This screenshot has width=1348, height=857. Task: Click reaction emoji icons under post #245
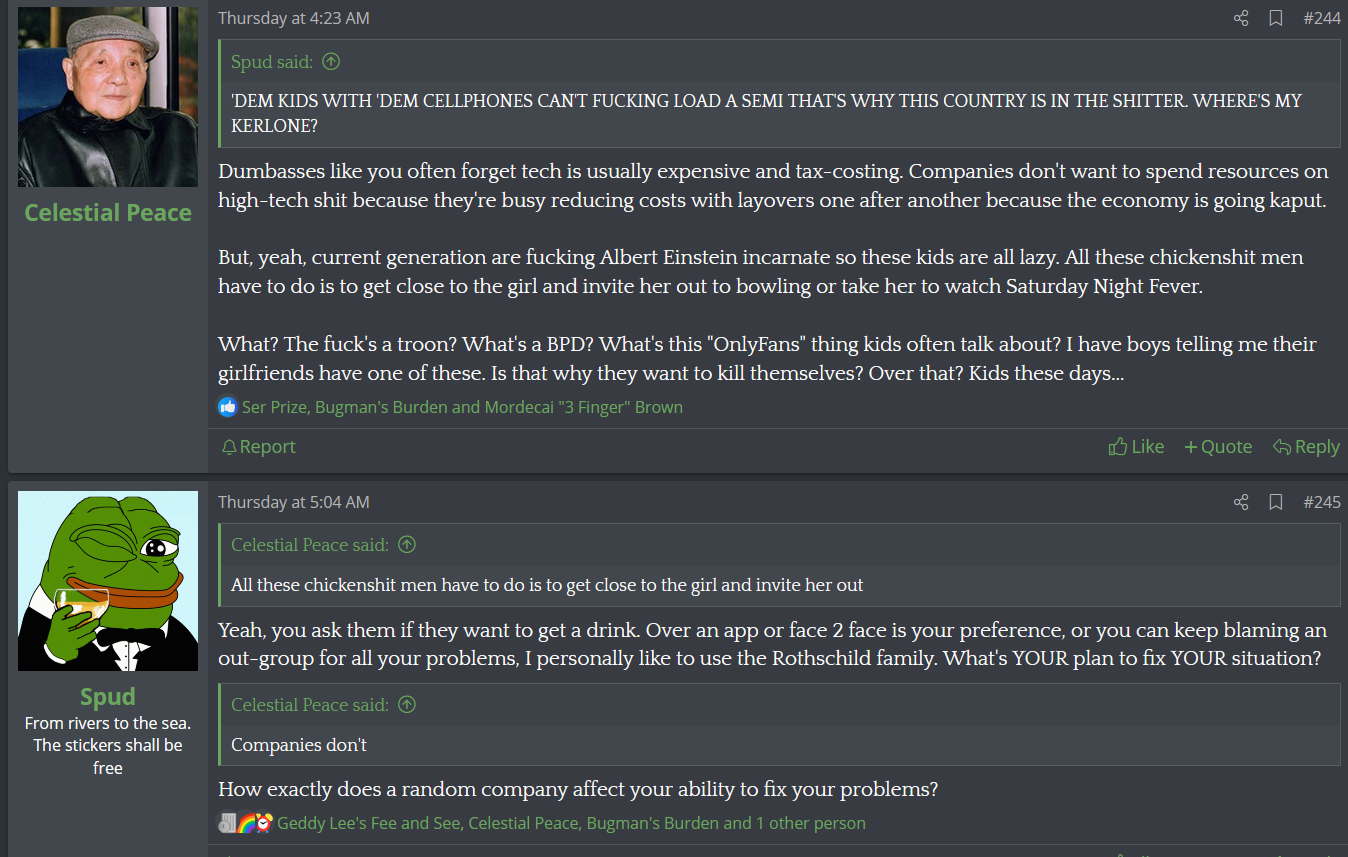point(245,823)
